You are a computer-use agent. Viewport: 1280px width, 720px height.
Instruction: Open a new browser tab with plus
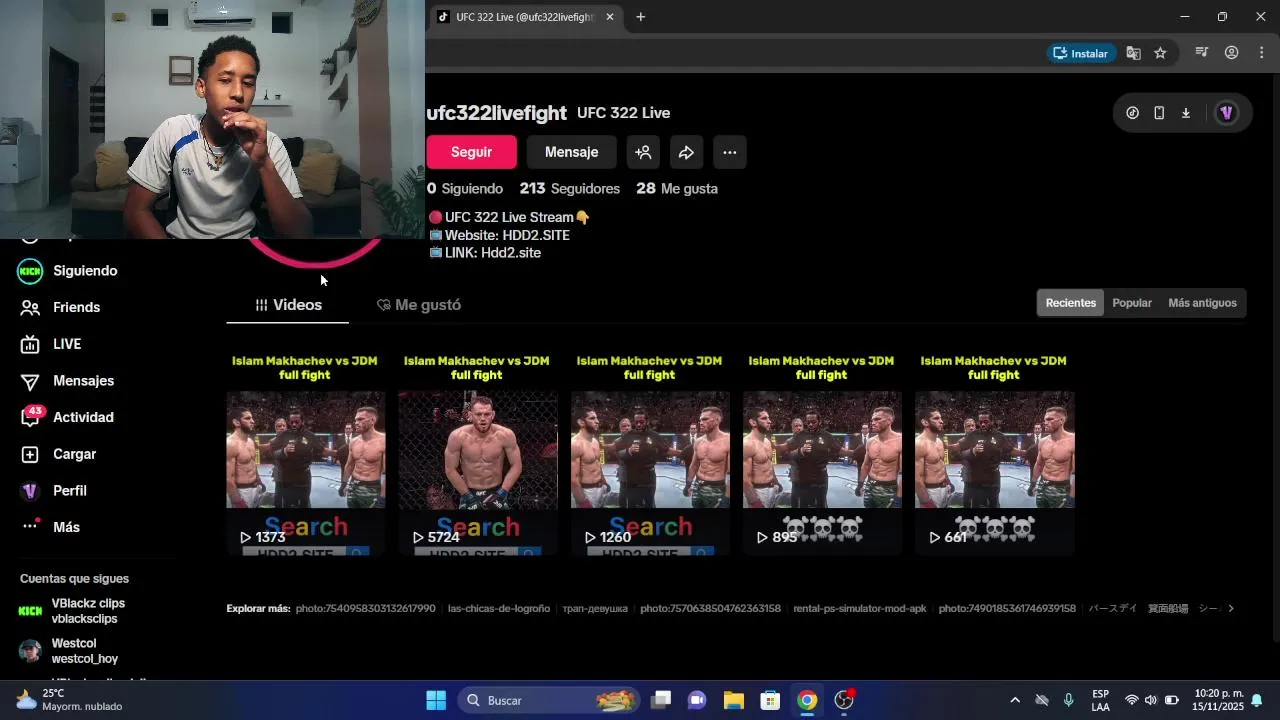[641, 17]
